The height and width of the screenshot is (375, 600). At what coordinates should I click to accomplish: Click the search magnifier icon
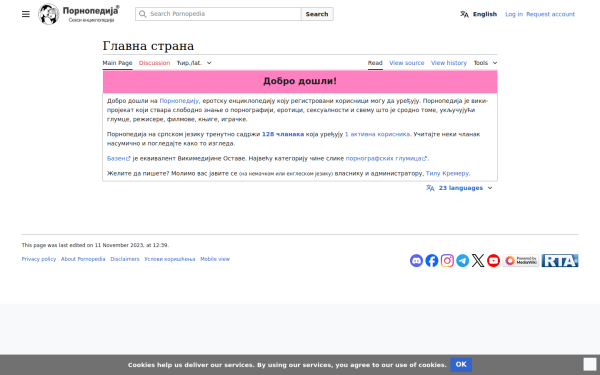[x=142, y=14]
